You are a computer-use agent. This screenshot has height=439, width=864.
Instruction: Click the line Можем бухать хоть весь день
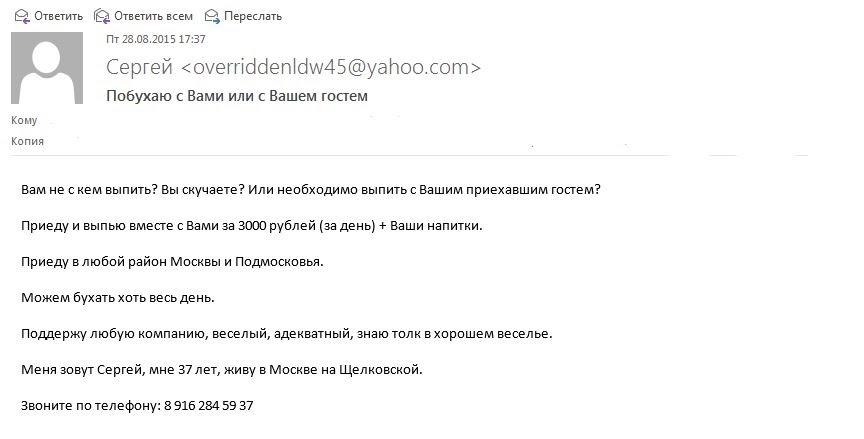pyautogui.click(x=118, y=298)
